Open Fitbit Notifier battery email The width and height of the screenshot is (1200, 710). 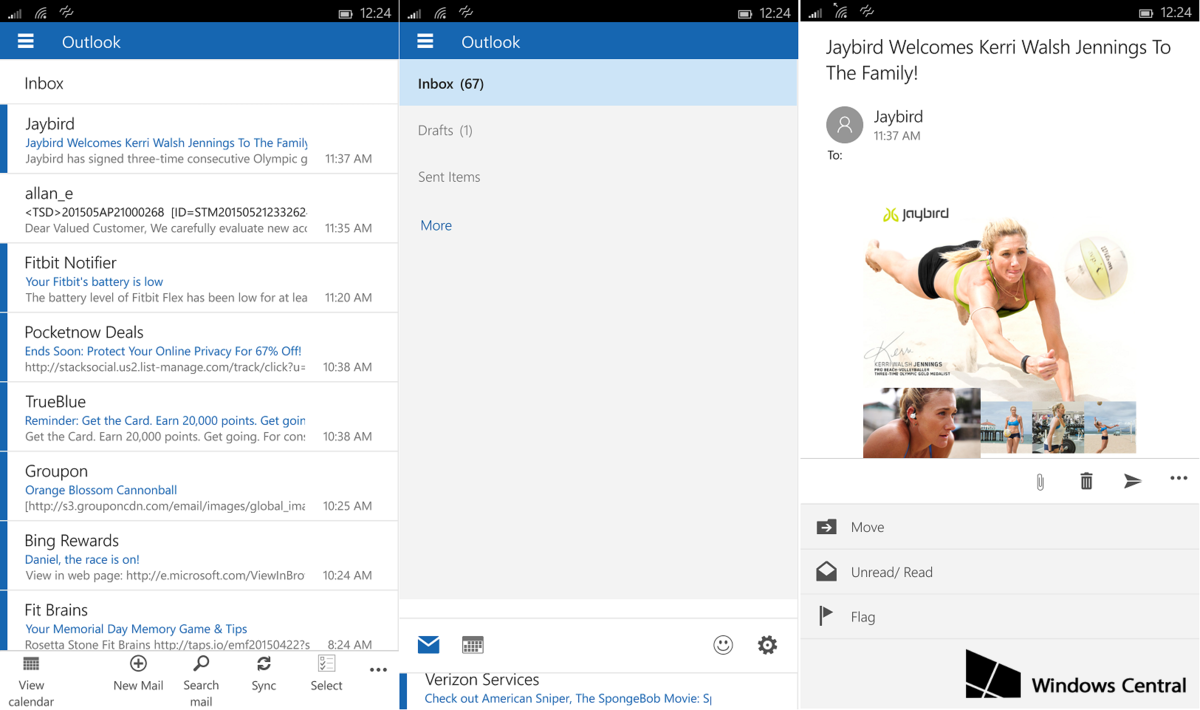[199, 278]
